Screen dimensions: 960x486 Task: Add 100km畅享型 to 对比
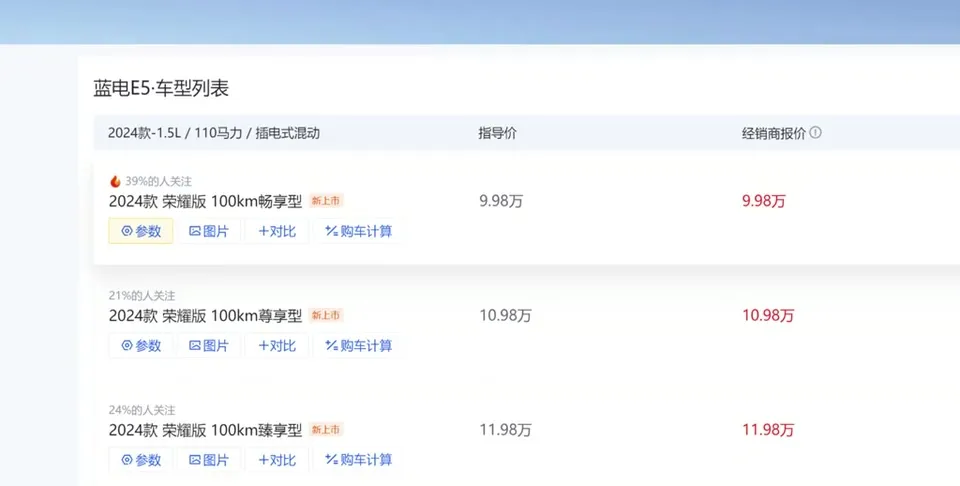tap(277, 231)
